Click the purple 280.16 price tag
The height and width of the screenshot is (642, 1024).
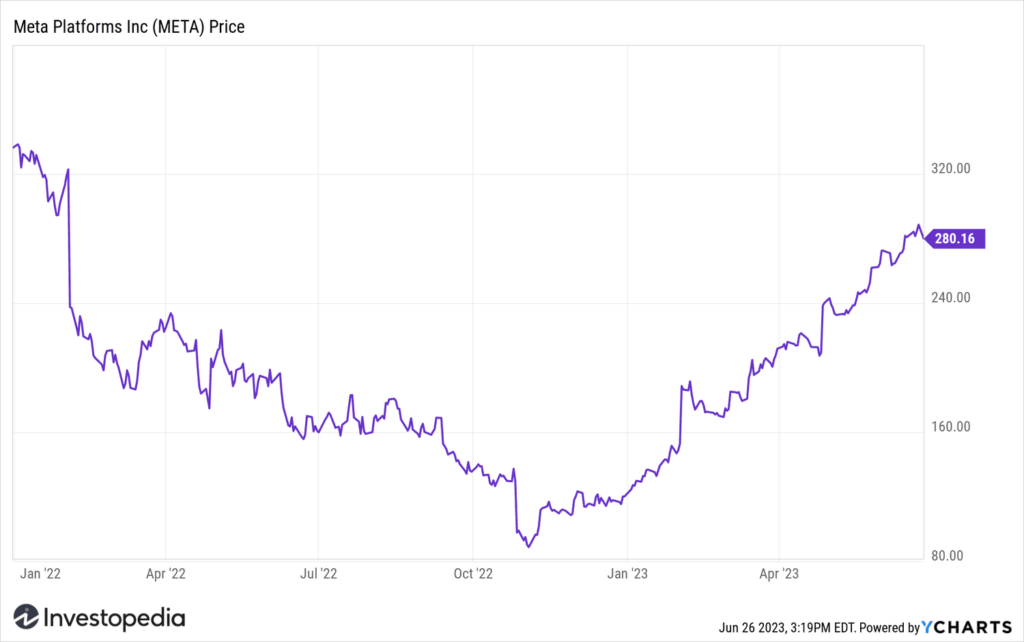click(955, 238)
